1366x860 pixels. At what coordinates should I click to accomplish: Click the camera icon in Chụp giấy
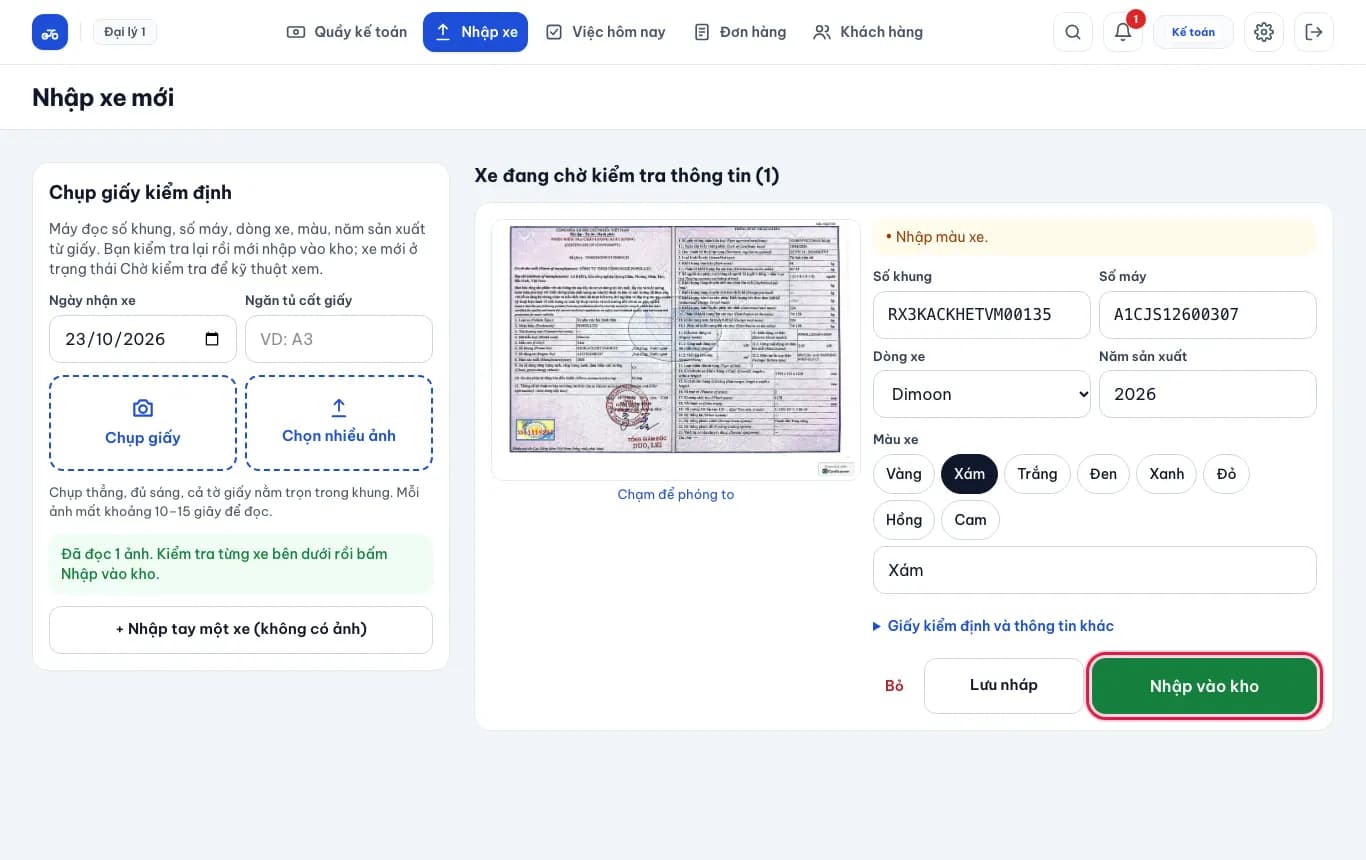pyautogui.click(x=143, y=408)
